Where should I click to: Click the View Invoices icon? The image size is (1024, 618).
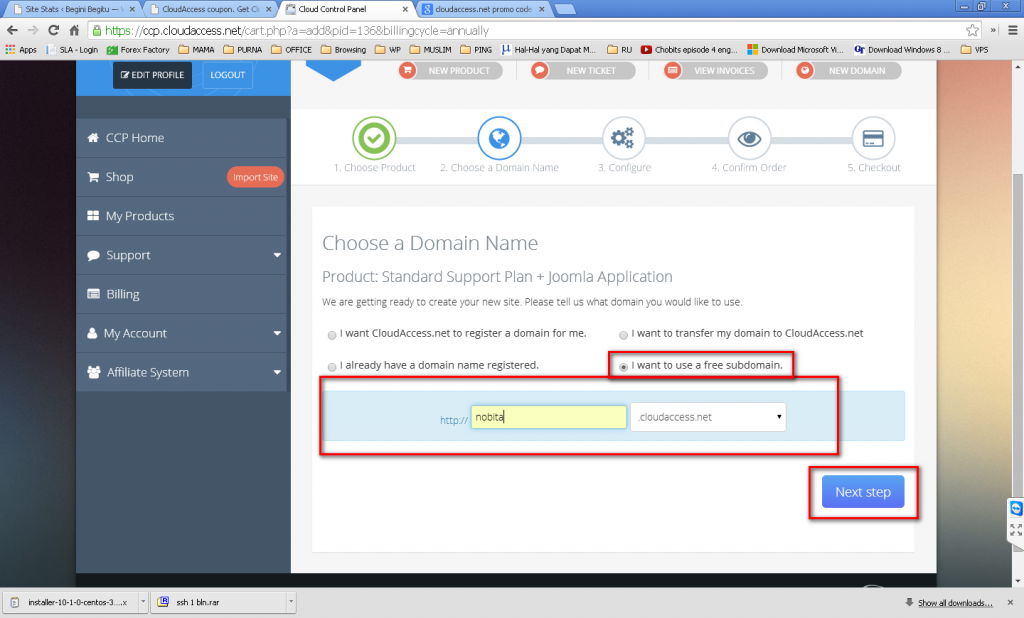[x=673, y=70]
